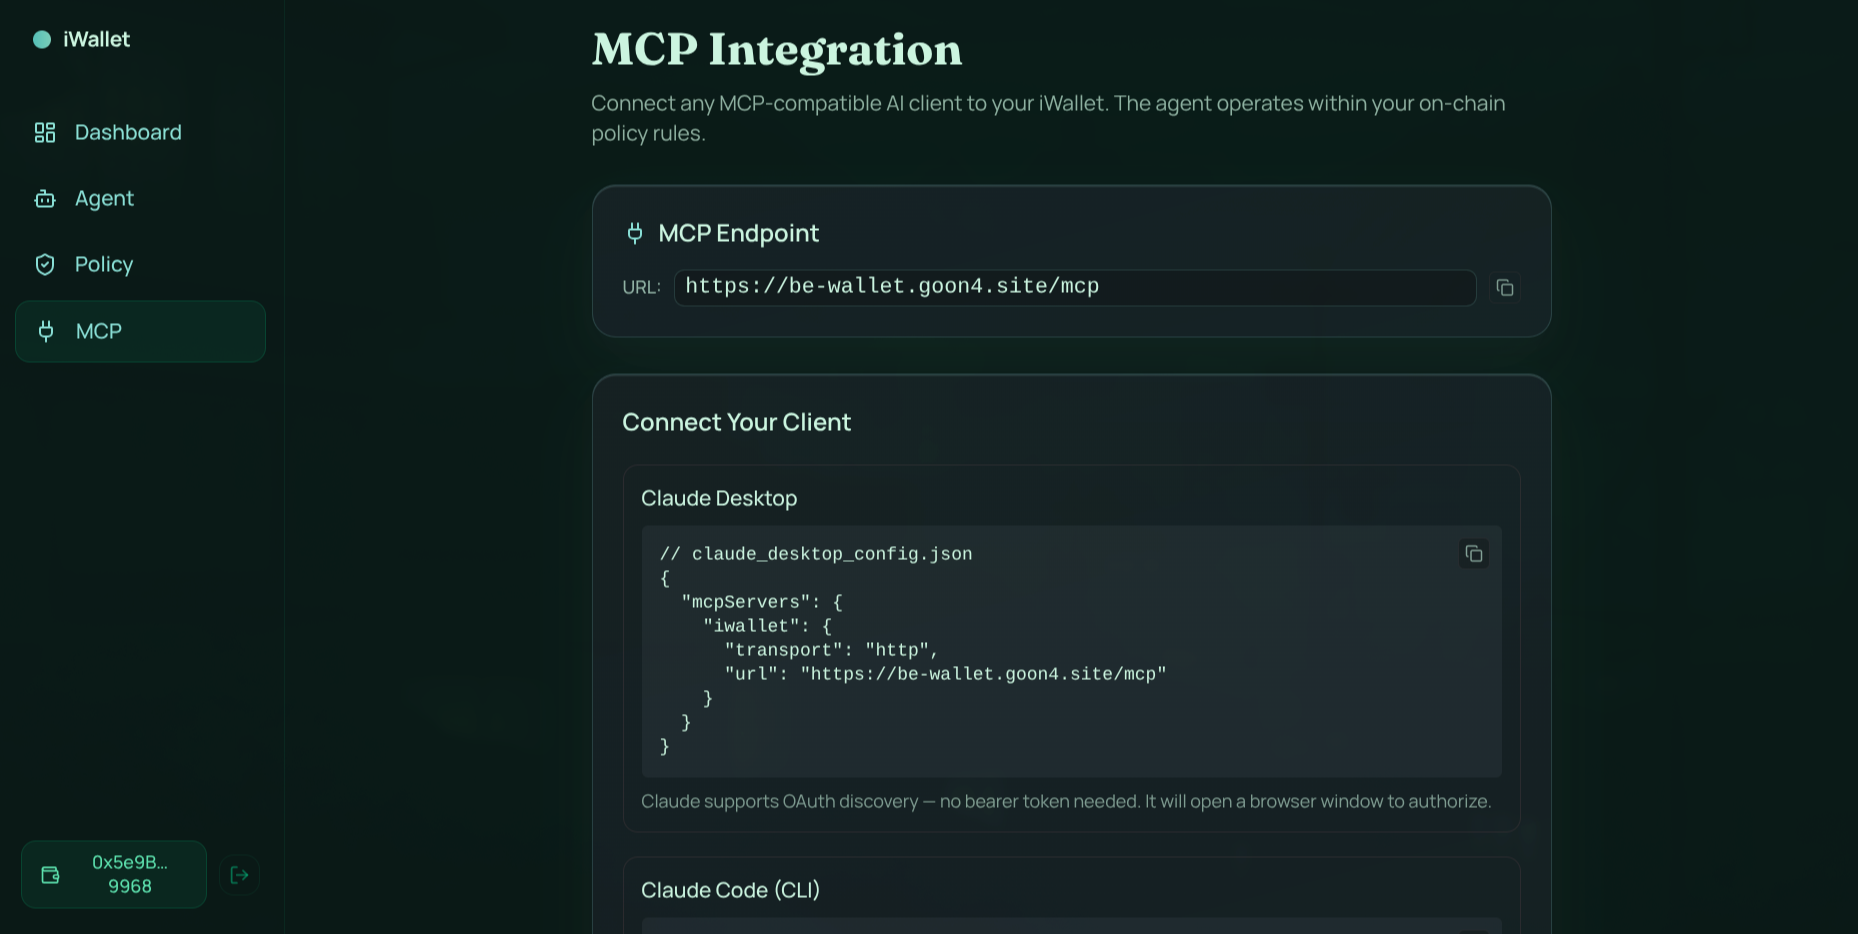Click the 0x5e9B...9968 wallet button

114,875
